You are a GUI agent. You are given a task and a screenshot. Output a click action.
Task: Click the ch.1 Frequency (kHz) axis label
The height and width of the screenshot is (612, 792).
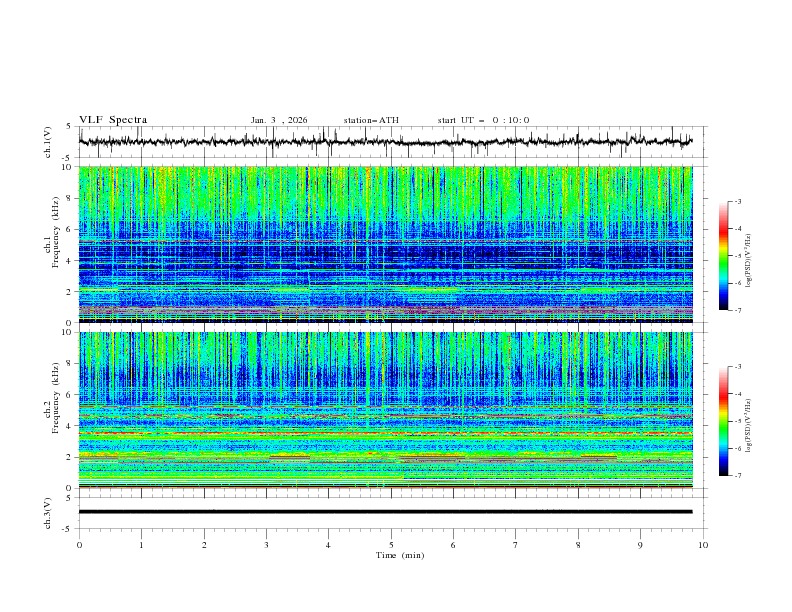pyautogui.click(x=52, y=230)
